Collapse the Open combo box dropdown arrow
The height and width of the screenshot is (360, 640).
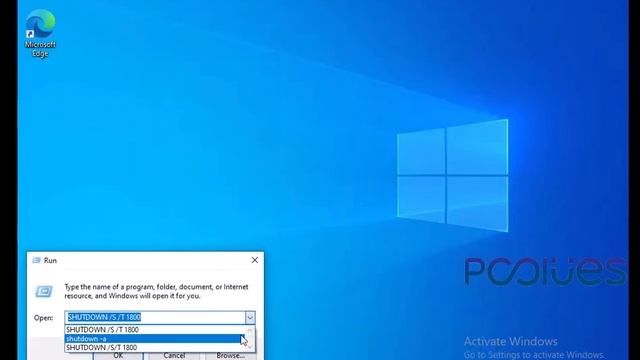pyautogui.click(x=250, y=317)
